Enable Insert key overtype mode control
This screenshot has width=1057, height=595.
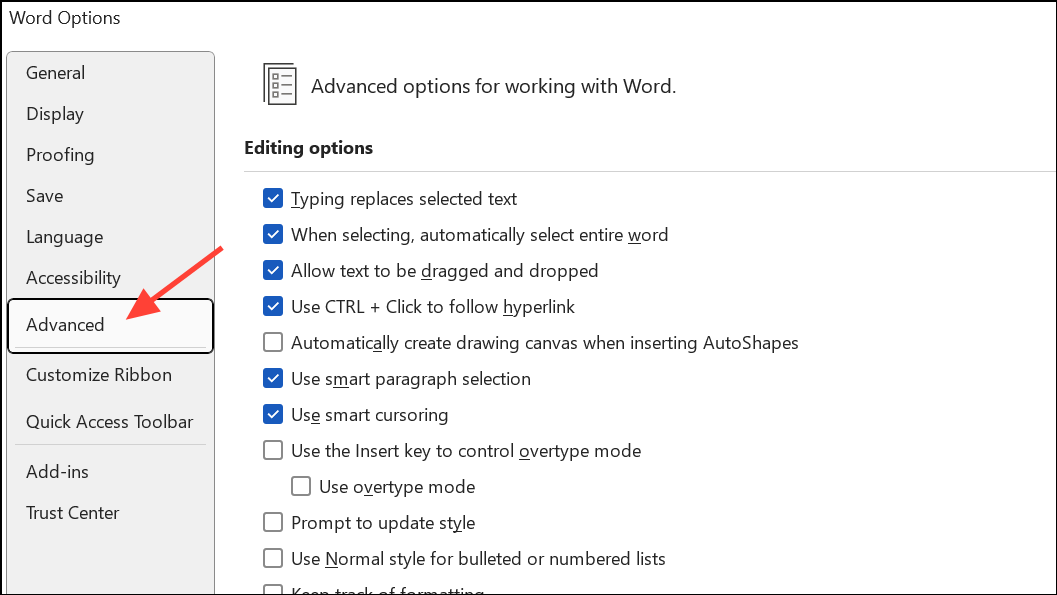[273, 451]
